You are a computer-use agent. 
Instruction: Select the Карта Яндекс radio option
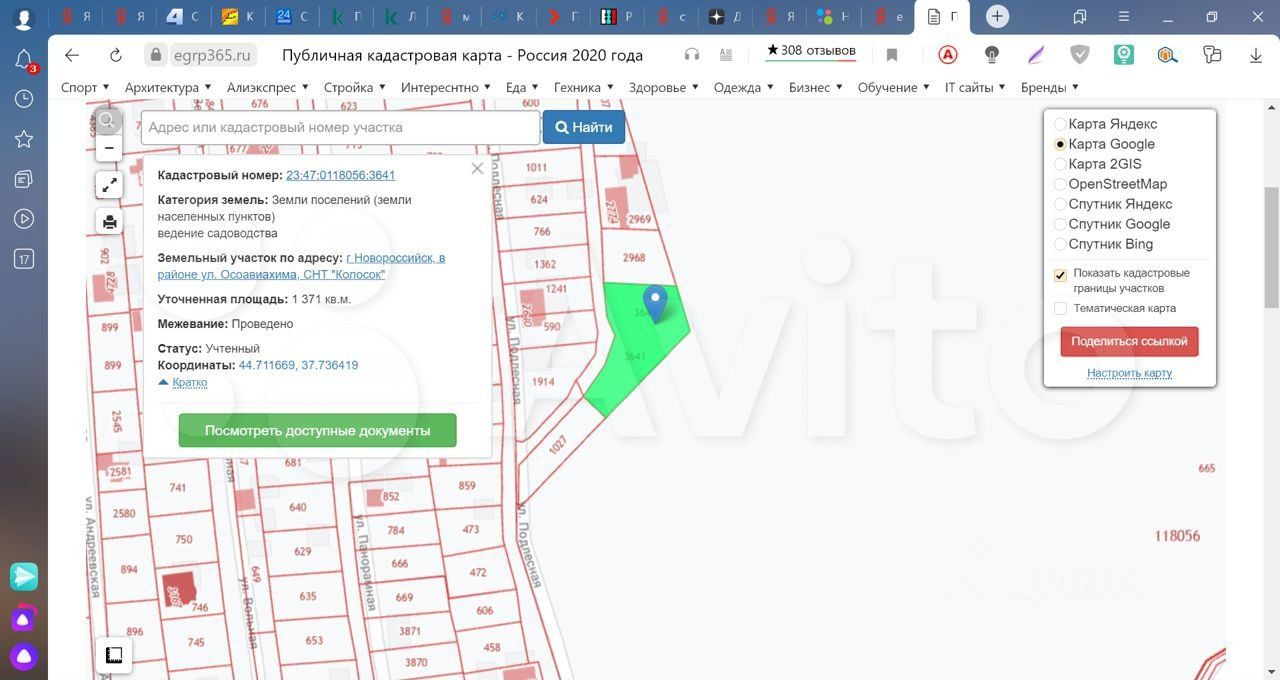coord(1060,124)
